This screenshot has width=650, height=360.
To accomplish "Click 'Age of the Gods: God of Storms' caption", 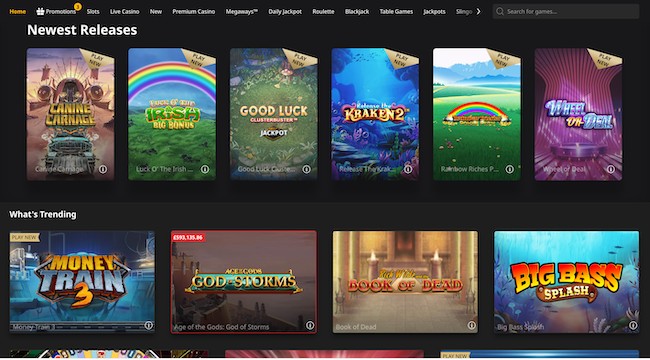I will pos(221,327).
